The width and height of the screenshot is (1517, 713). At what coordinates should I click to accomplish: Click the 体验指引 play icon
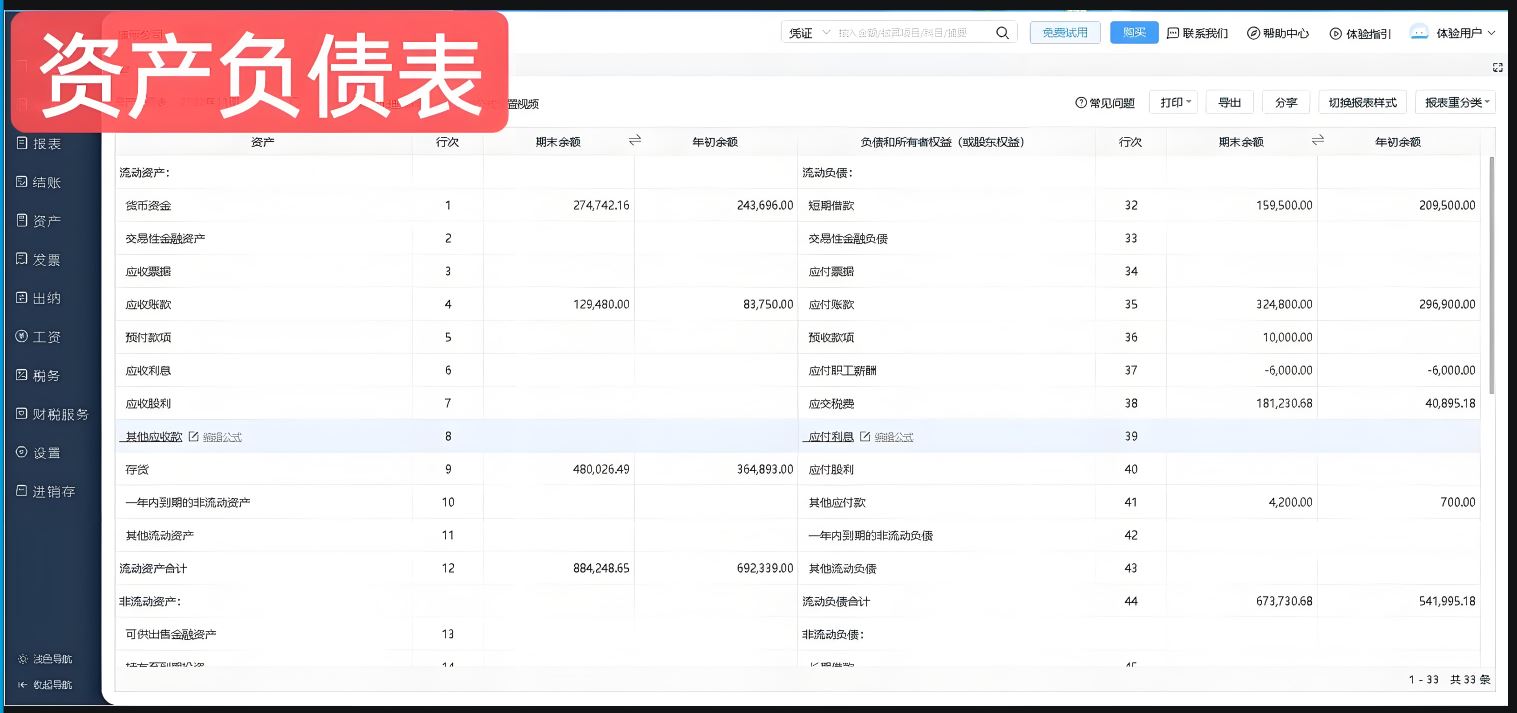coord(1335,33)
